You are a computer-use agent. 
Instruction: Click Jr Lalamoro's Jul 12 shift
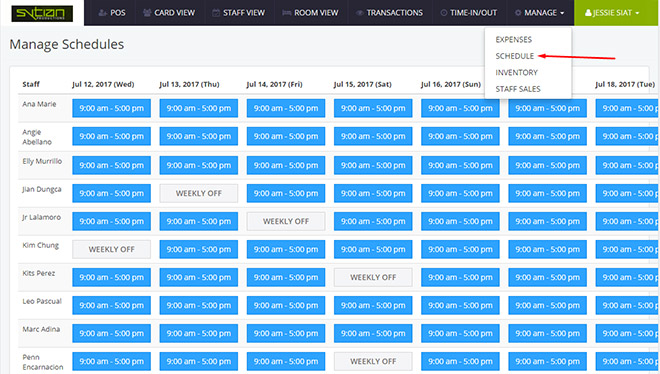click(112, 221)
